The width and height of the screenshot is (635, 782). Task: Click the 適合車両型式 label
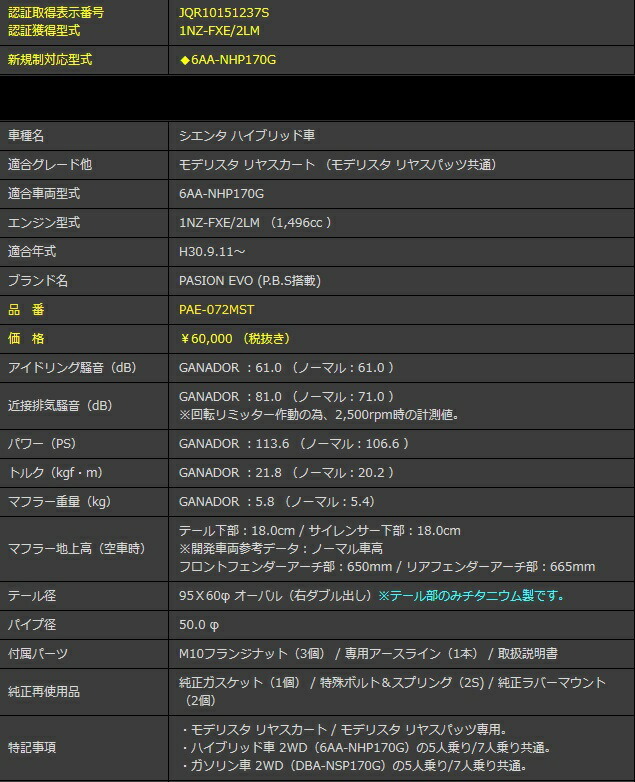[44, 194]
